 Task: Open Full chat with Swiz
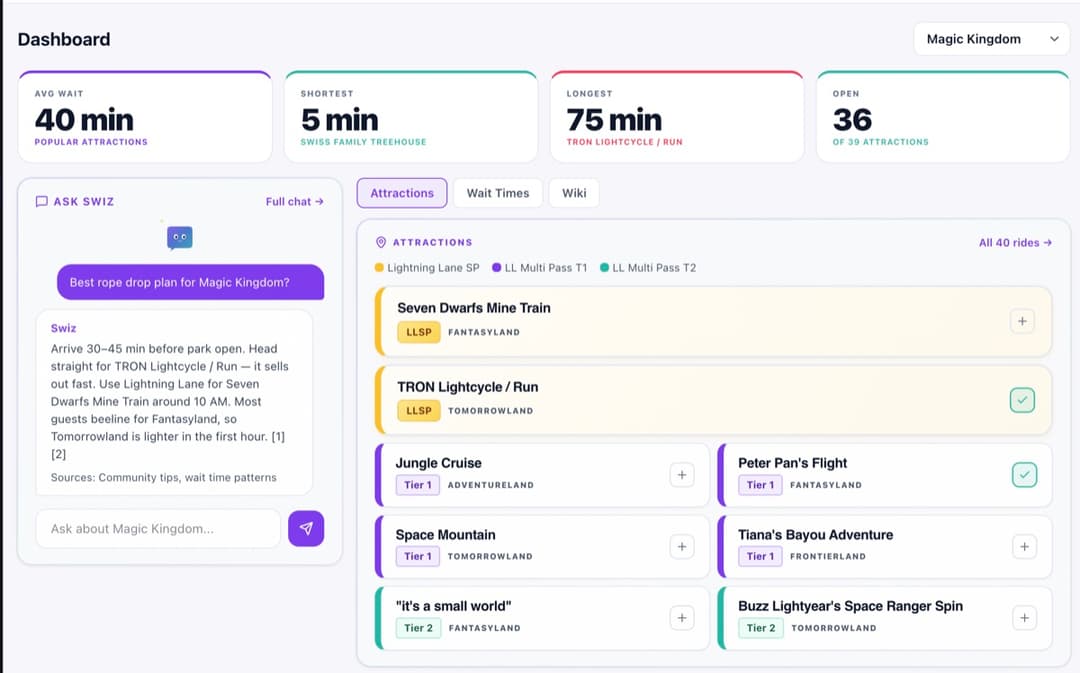pos(294,201)
